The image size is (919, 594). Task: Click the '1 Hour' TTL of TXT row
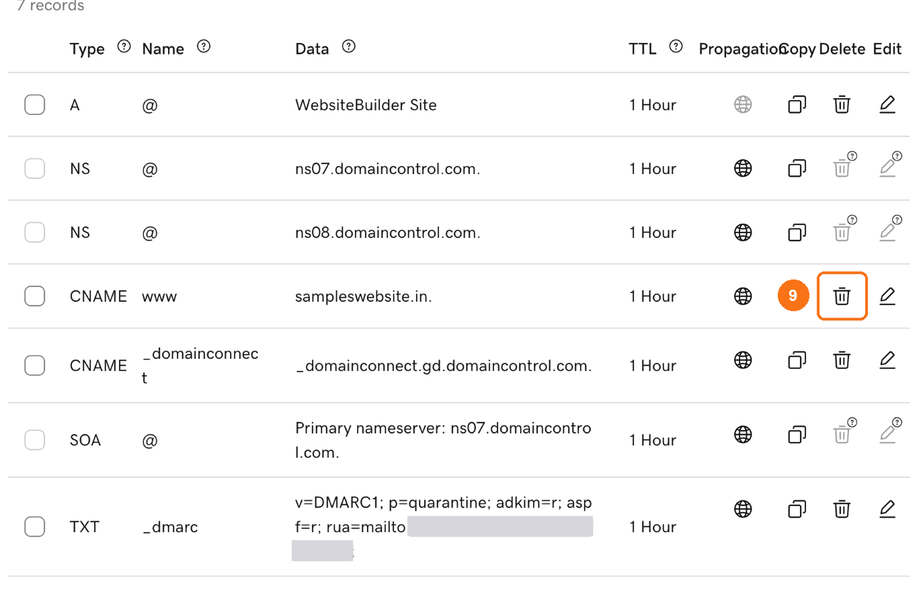(x=652, y=527)
